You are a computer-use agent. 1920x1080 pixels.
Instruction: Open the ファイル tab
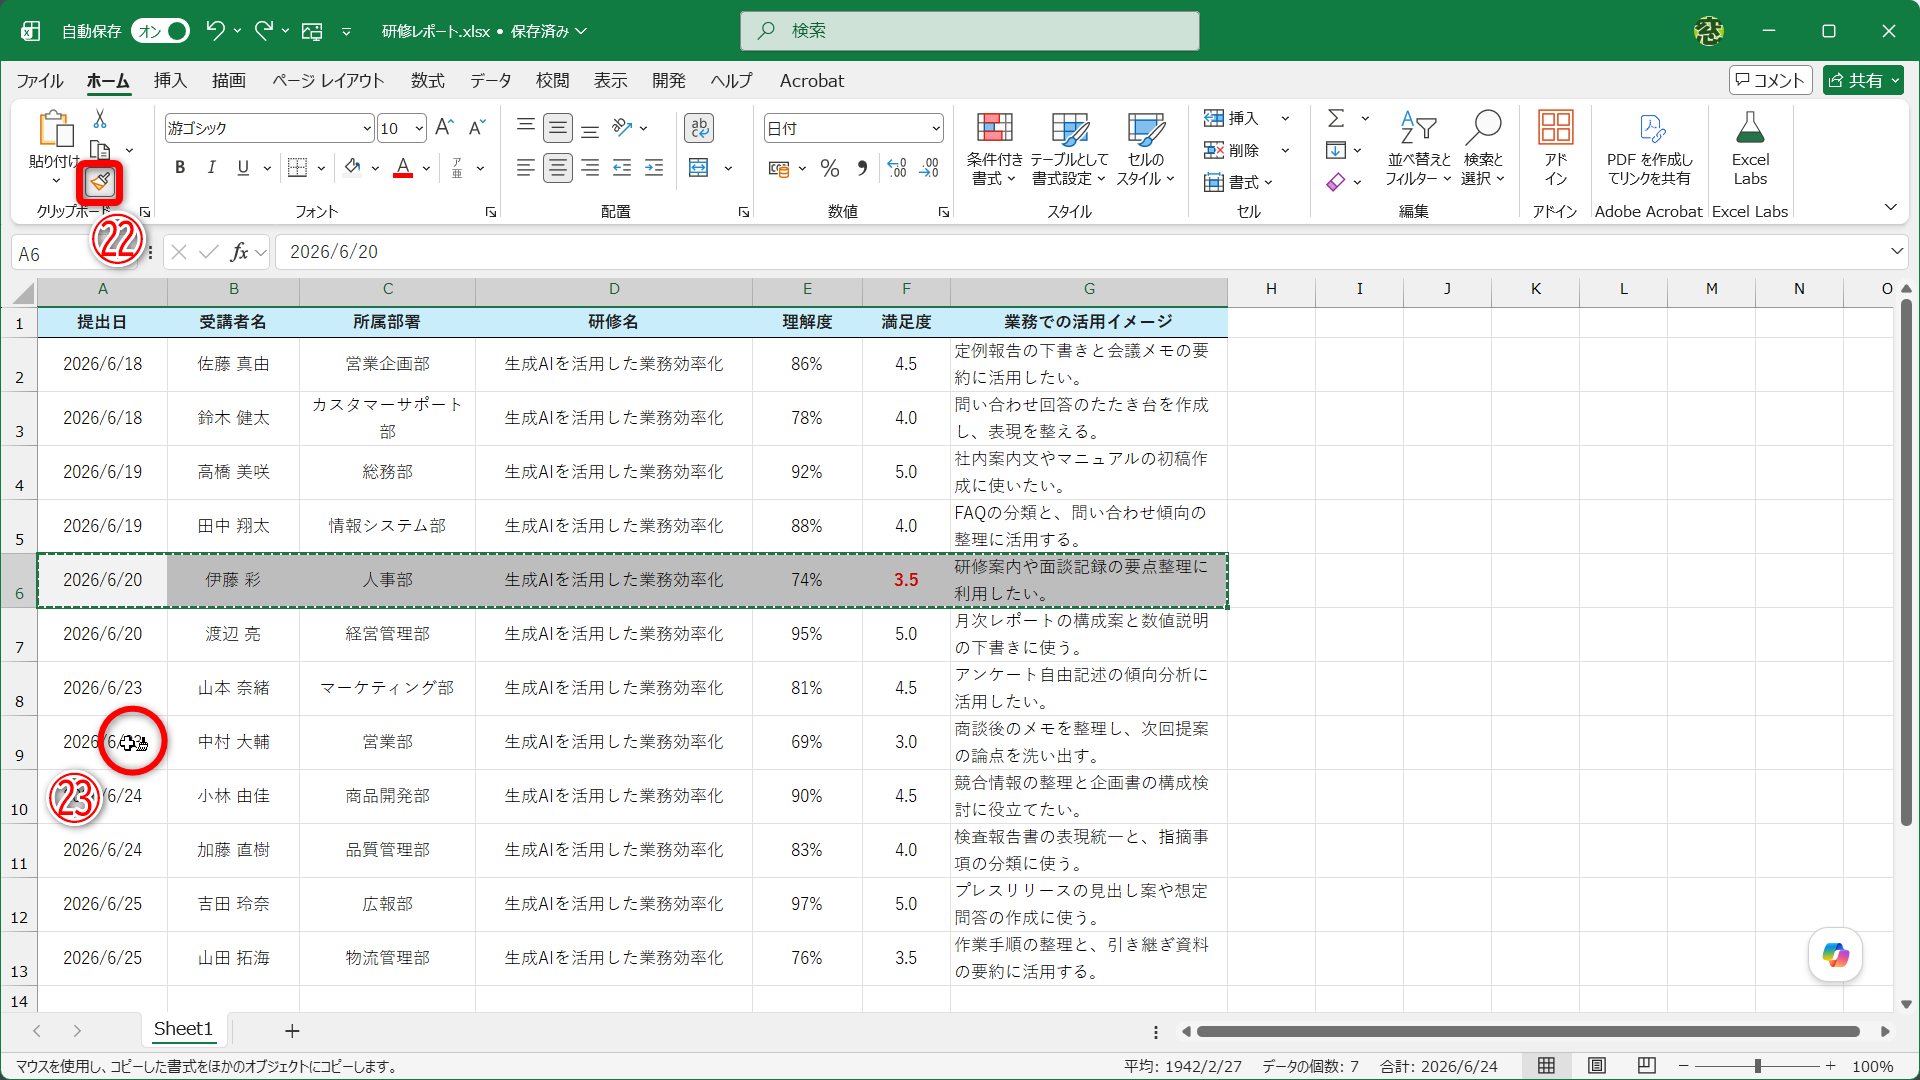point(40,81)
